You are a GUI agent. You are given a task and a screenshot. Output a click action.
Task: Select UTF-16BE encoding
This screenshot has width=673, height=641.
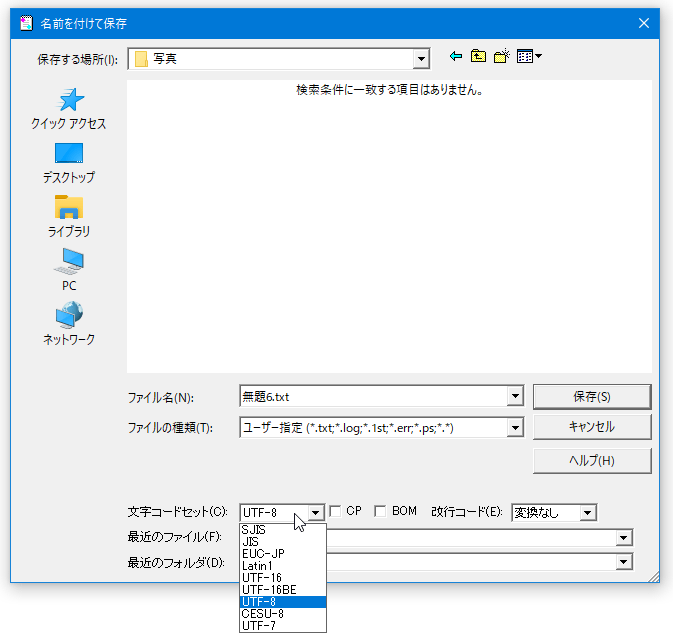(282, 590)
